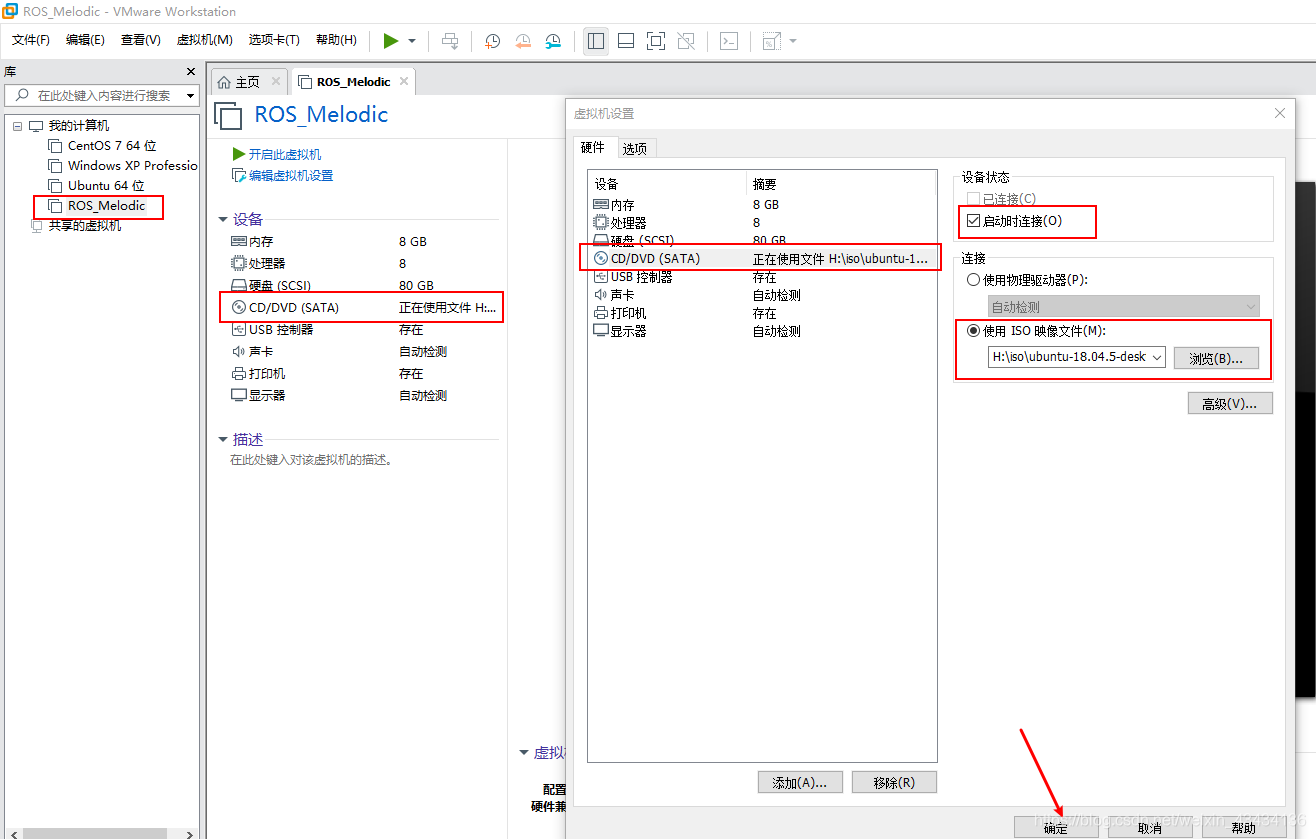Click the Unity mode toolbar icon
Image resolution: width=1316 pixels, height=839 pixels.
(x=686, y=41)
